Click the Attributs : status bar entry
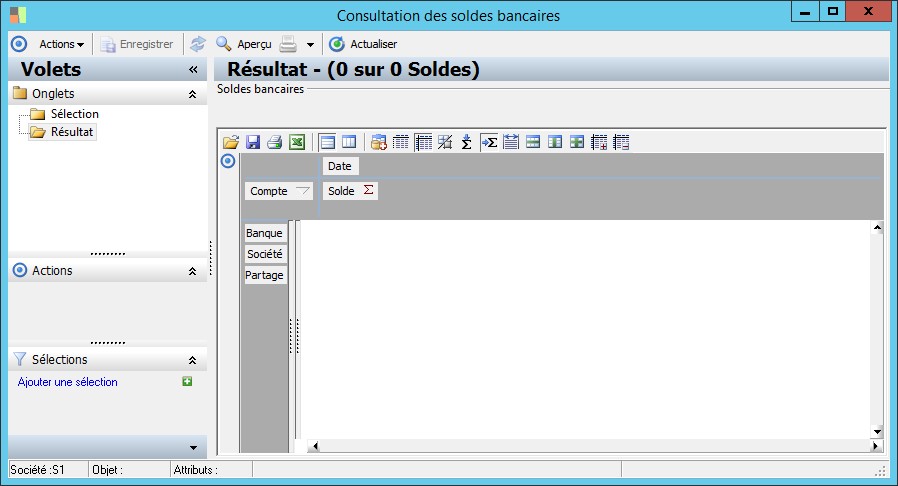The height and width of the screenshot is (486, 898). (x=212, y=470)
